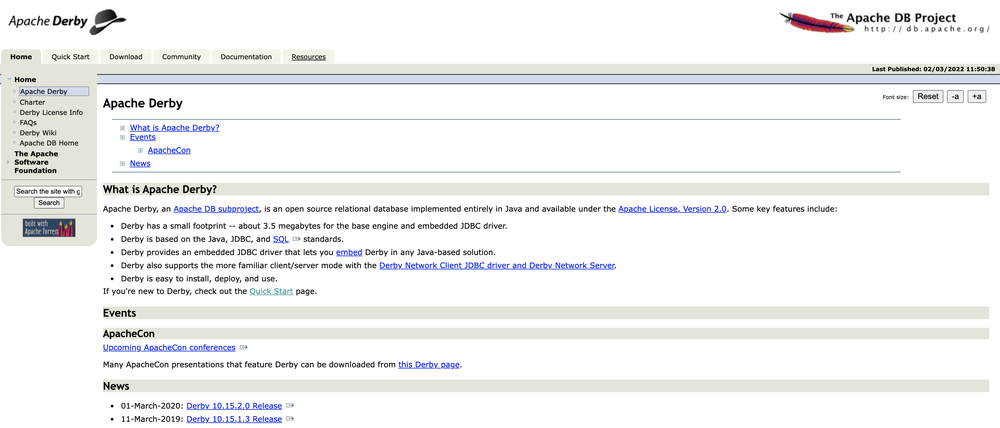Screen dimensions: 1000x428
Task: Open Derby Wiki in the sidebar
Action: pos(38,133)
